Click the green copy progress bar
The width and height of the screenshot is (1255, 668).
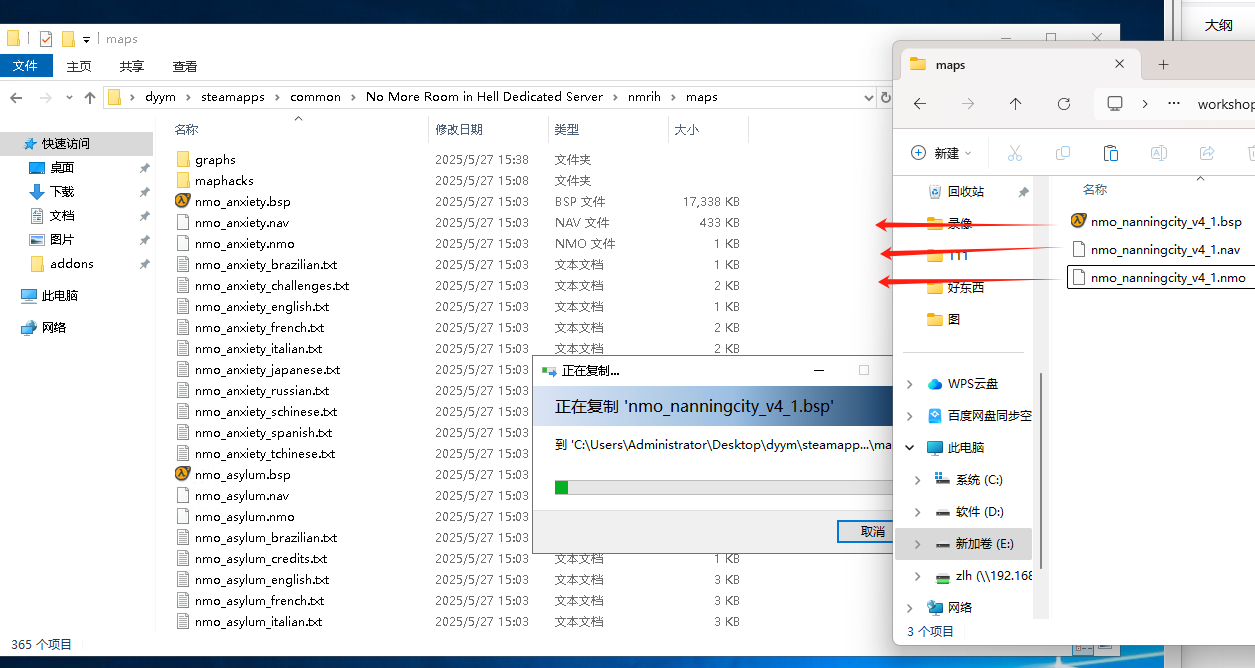[x=723, y=487]
